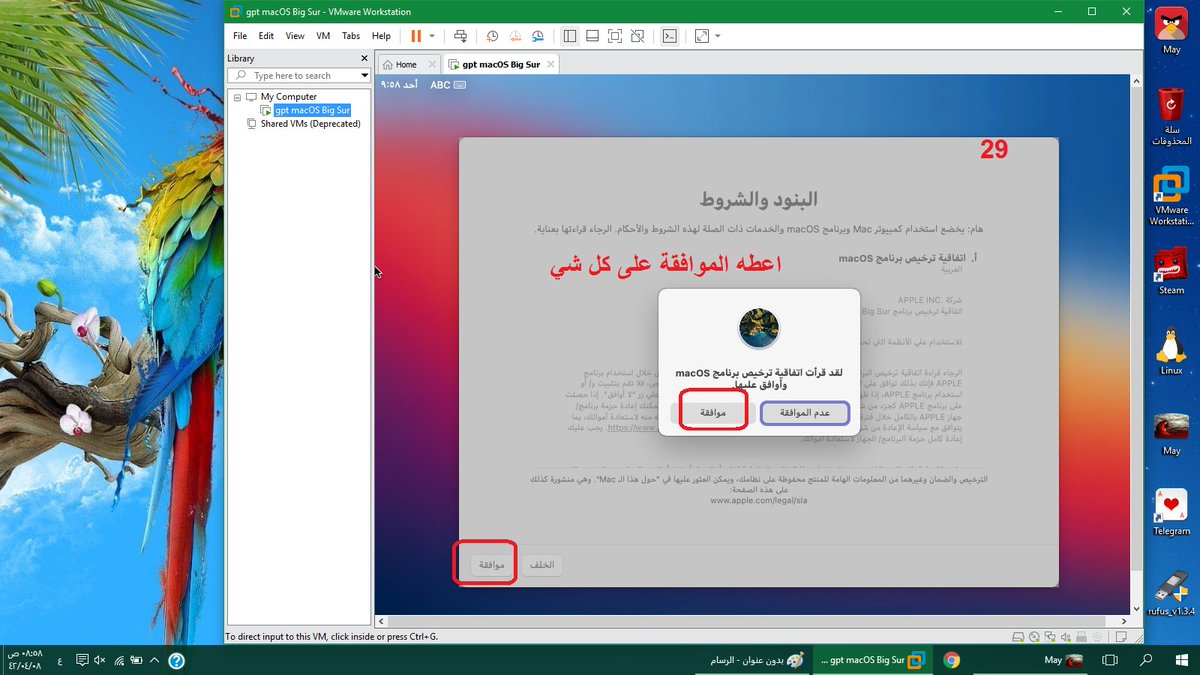Close the Home tab

(x=432, y=64)
